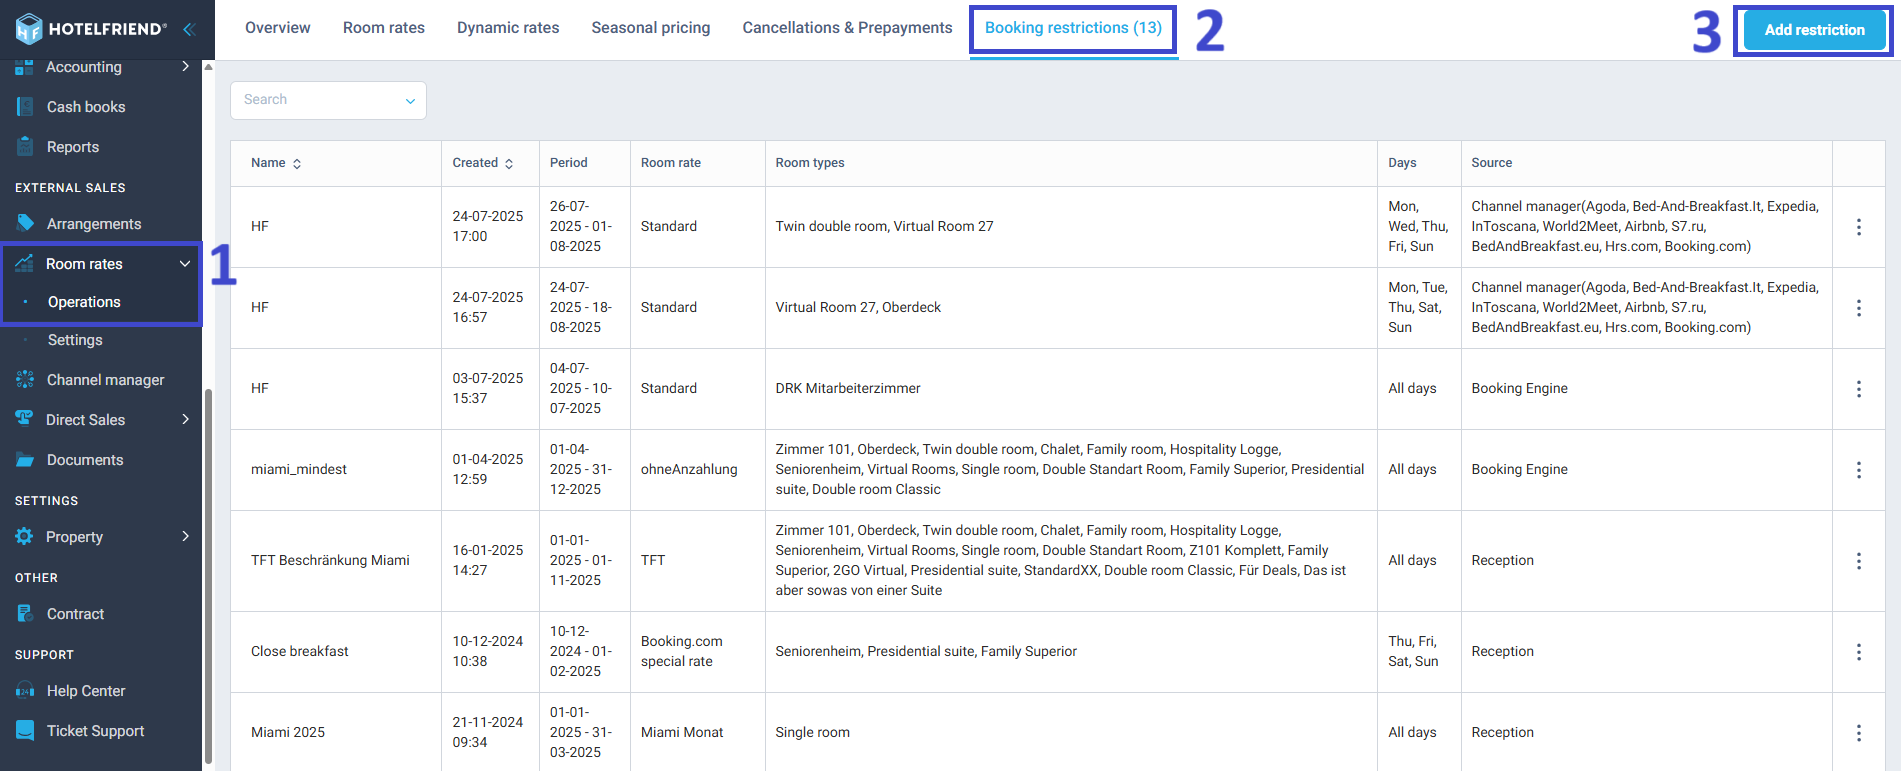Sort table by Created column arrows
This screenshot has width=1901, height=771.
[509, 164]
